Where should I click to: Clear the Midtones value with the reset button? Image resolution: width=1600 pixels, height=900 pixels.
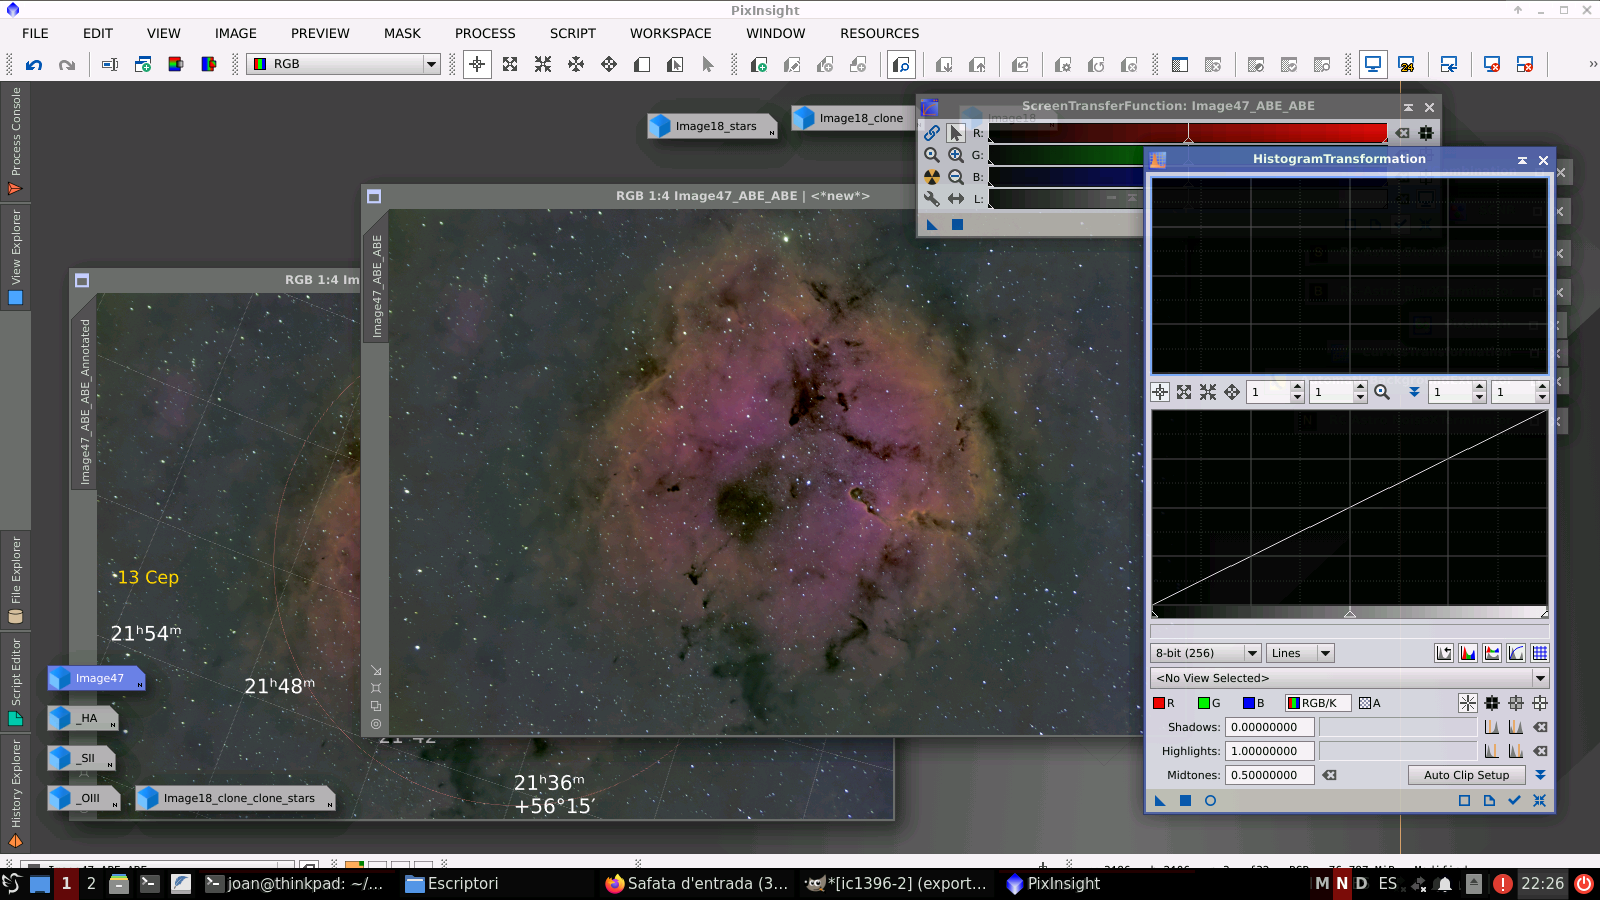pyautogui.click(x=1330, y=775)
